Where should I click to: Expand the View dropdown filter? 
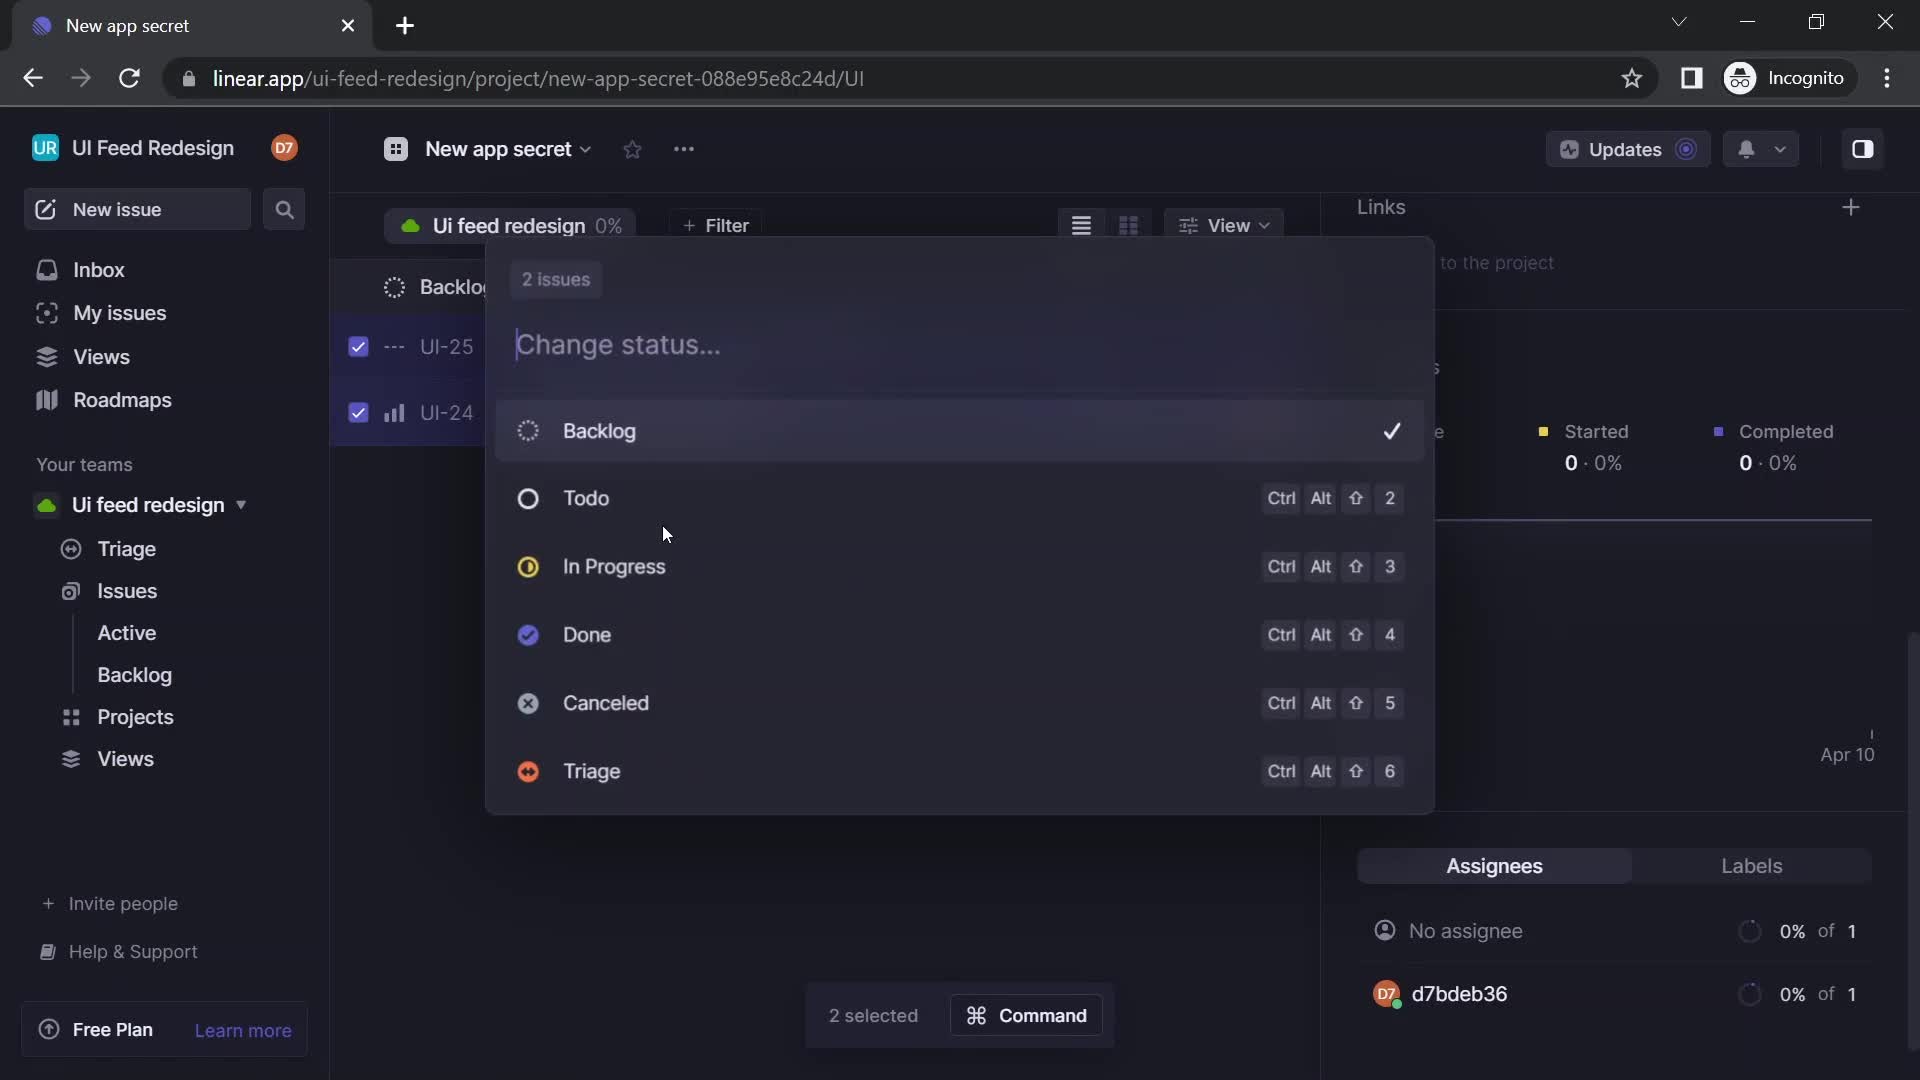coord(1224,225)
